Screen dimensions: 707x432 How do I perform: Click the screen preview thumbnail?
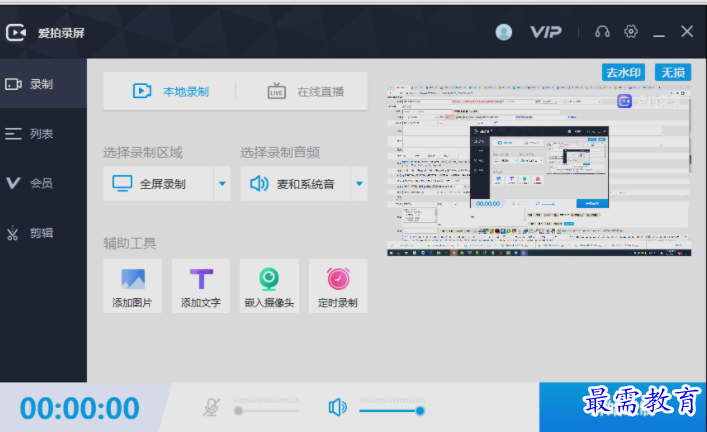click(x=539, y=170)
